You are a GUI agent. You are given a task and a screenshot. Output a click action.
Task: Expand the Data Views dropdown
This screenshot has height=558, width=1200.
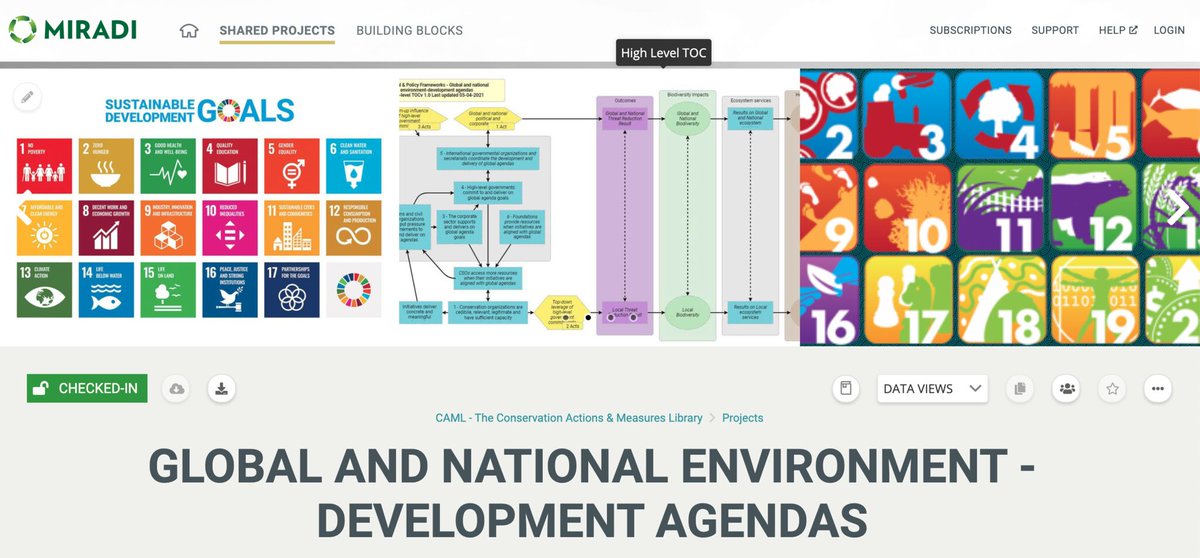[933, 389]
